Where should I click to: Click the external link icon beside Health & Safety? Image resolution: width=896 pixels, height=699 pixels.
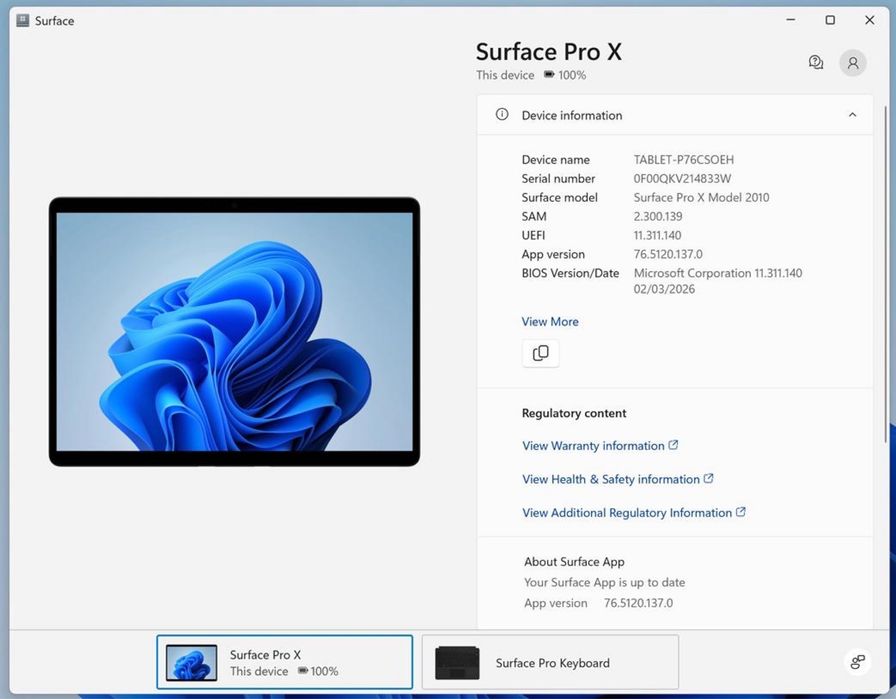(709, 478)
